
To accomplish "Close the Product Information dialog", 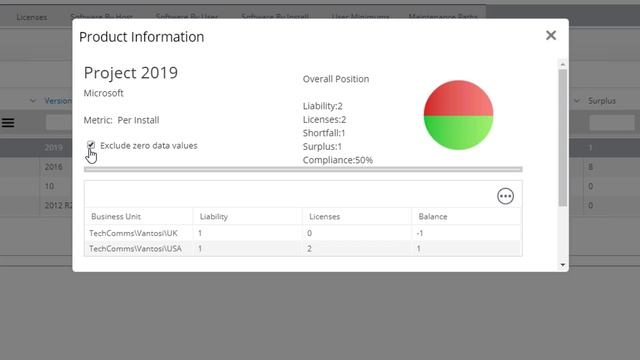I will pyautogui.click(x=551, y=36).
